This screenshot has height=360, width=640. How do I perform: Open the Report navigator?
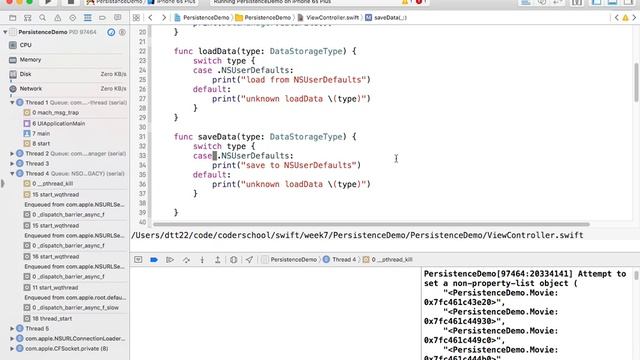click(118, 18)
